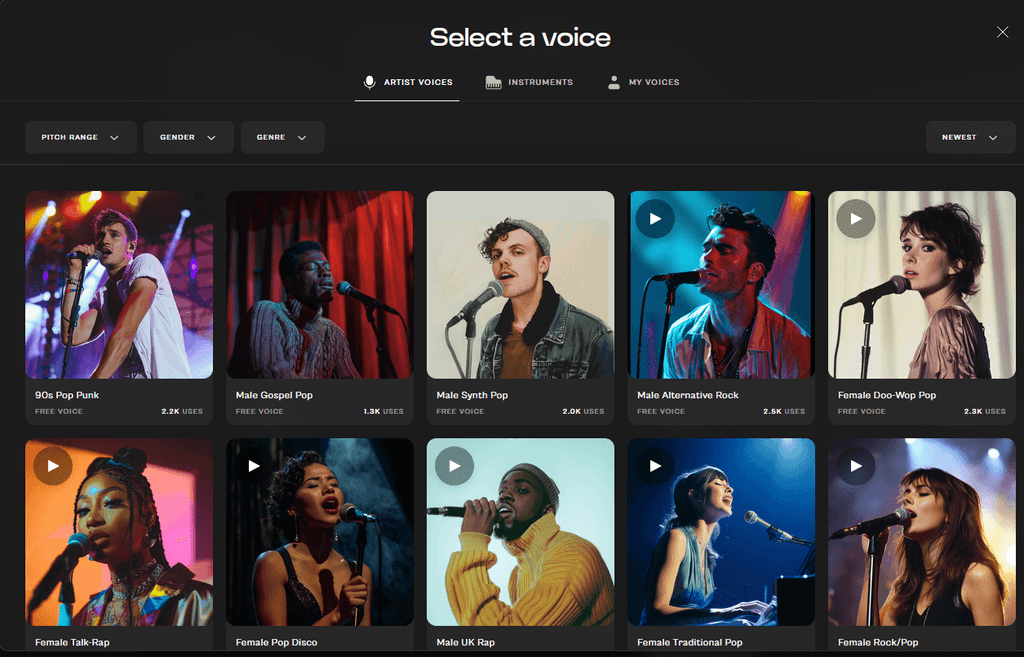Play the Male Alternative Rock voice preview
The image size is (1024, 657).
[x=655, y=218]
